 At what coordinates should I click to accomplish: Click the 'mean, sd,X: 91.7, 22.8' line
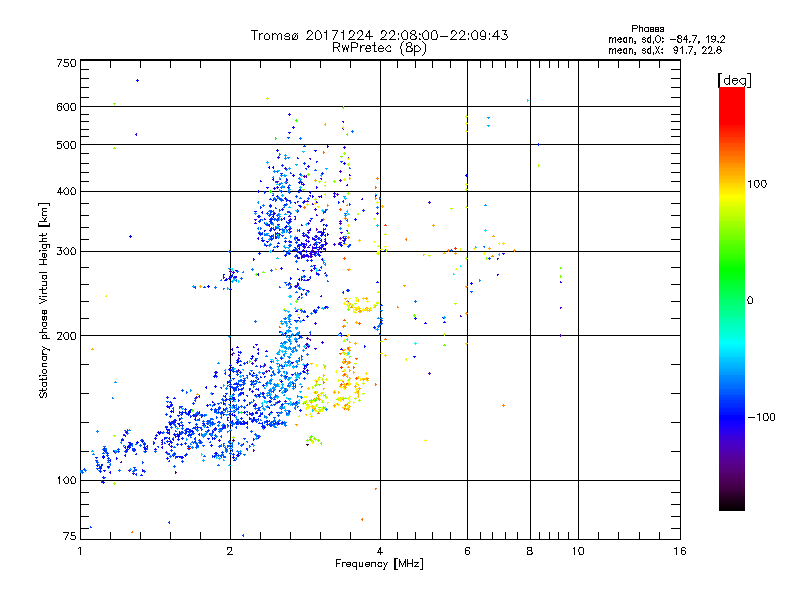click(665, 50)
